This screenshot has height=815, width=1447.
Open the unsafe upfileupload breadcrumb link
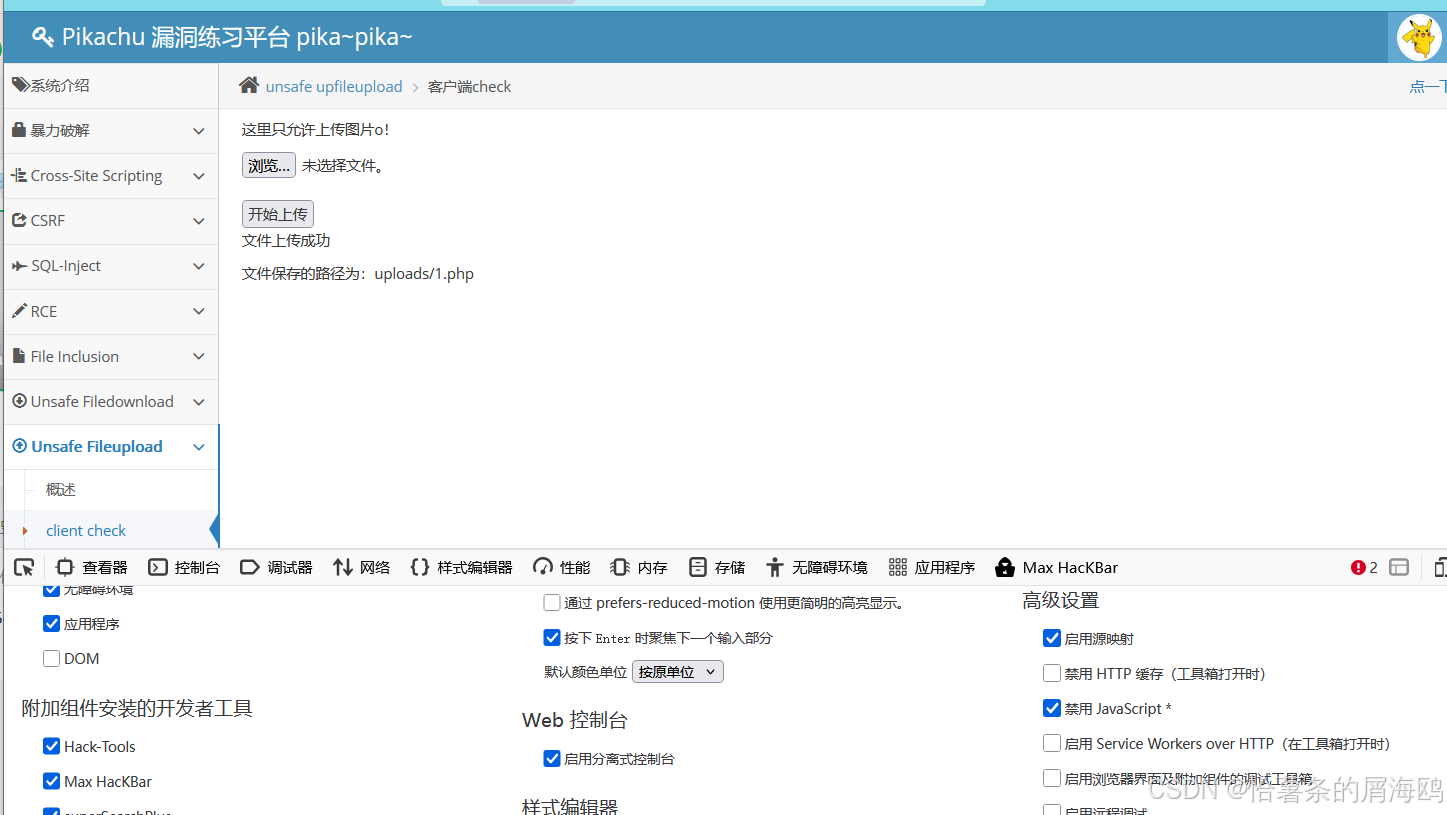tap(334, 86)
